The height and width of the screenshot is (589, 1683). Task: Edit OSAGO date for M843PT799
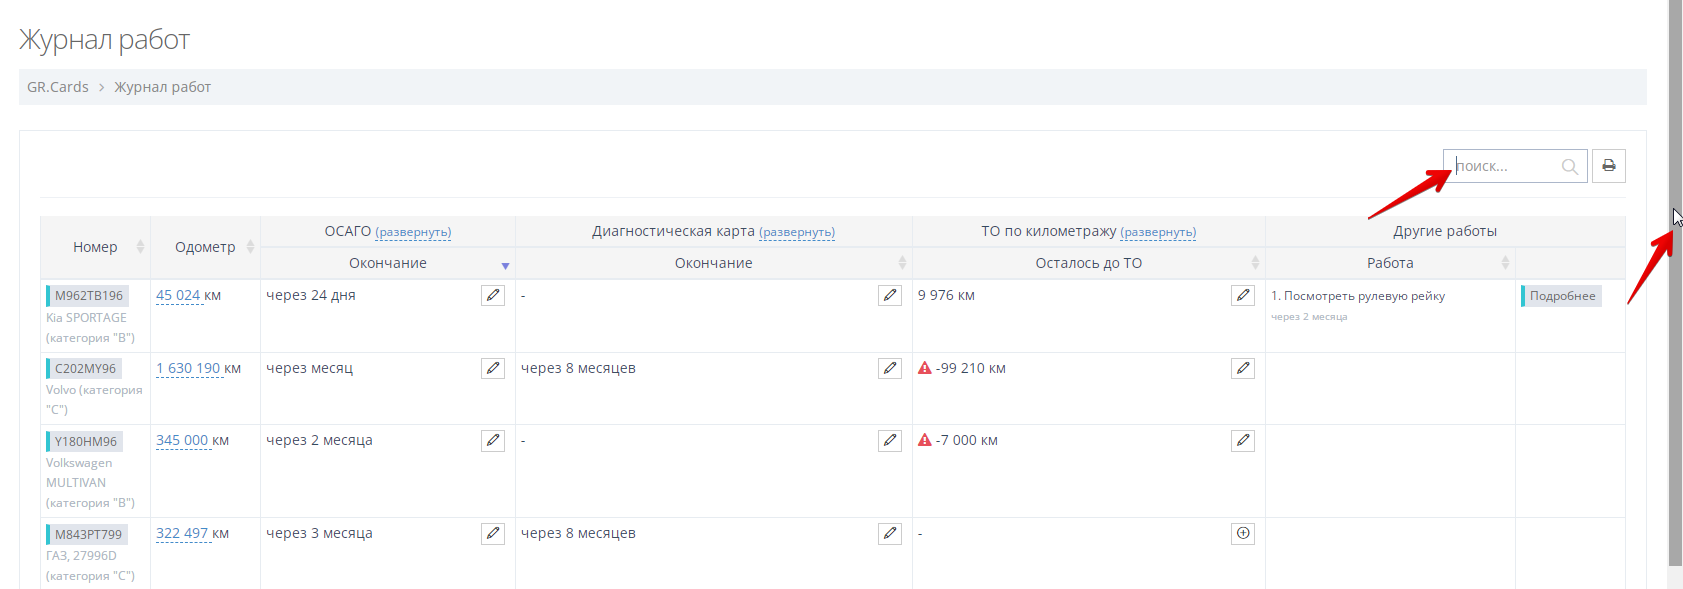coord(493,534)
